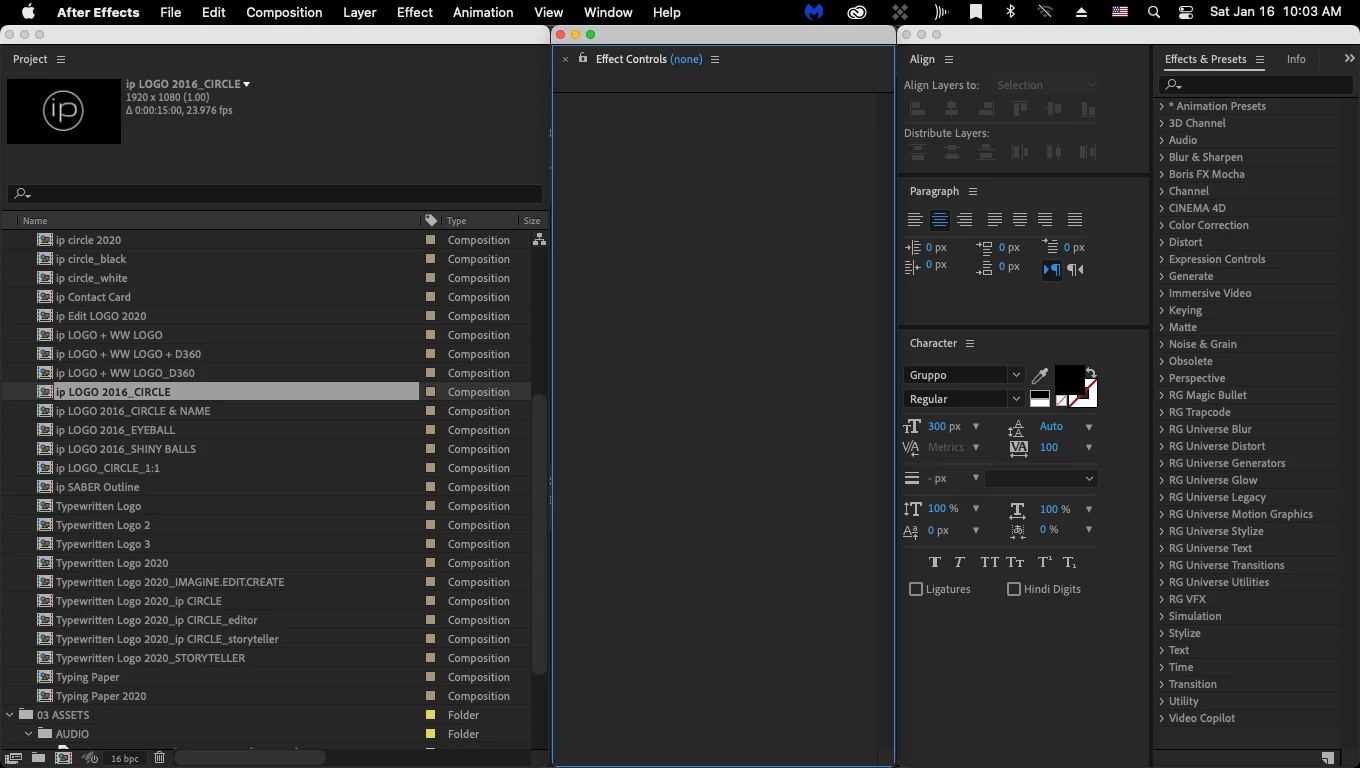1360x768 pixels.
Task: Toggle All Caps text style
Action: pyautogui.click(x=989, y=562)
